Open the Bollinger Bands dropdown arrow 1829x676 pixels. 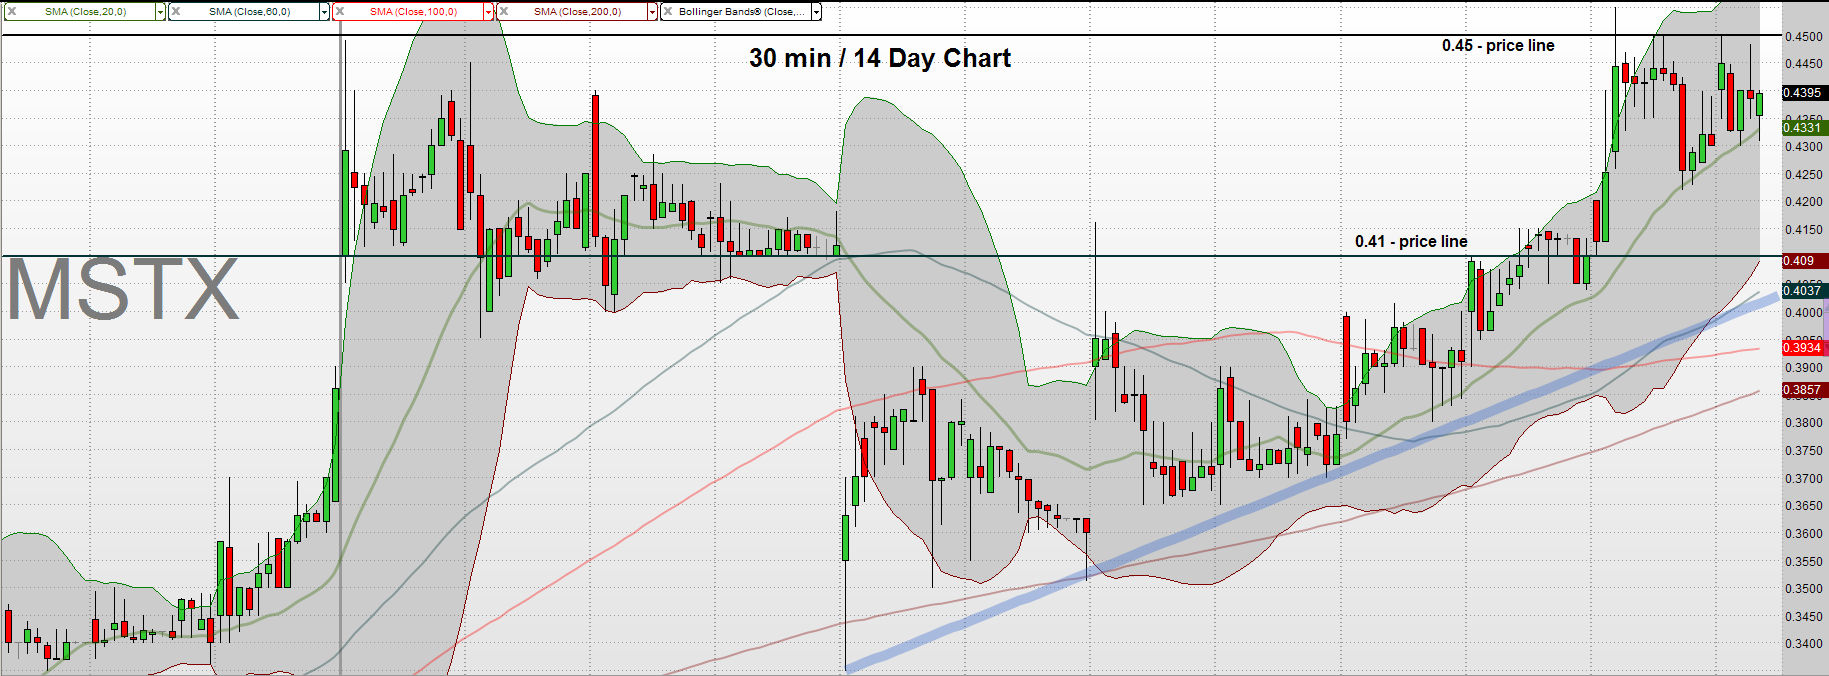coord(816,12)
